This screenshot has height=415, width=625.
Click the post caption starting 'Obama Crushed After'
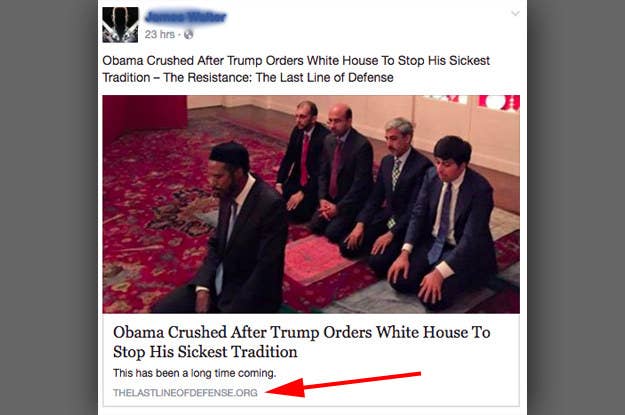click(x=296, y=69)
